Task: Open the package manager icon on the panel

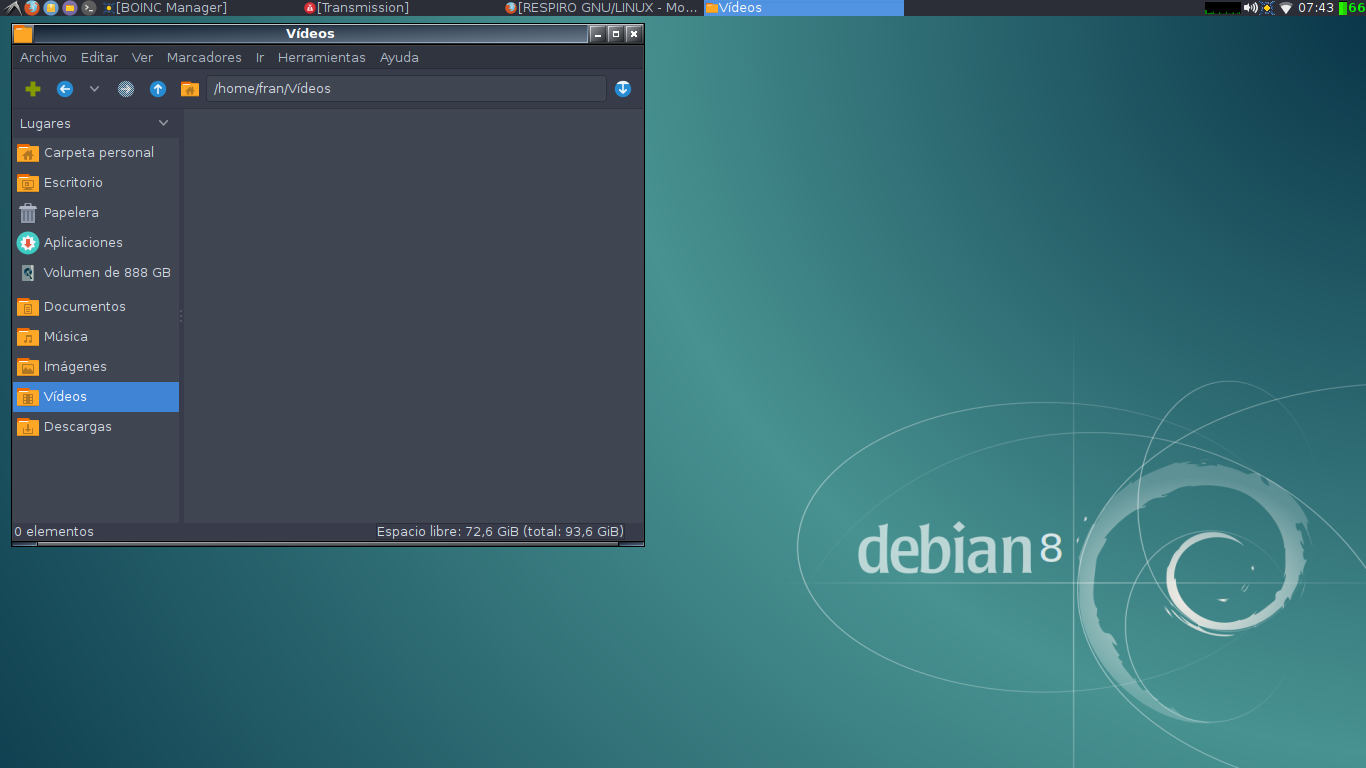Action: 47,8
